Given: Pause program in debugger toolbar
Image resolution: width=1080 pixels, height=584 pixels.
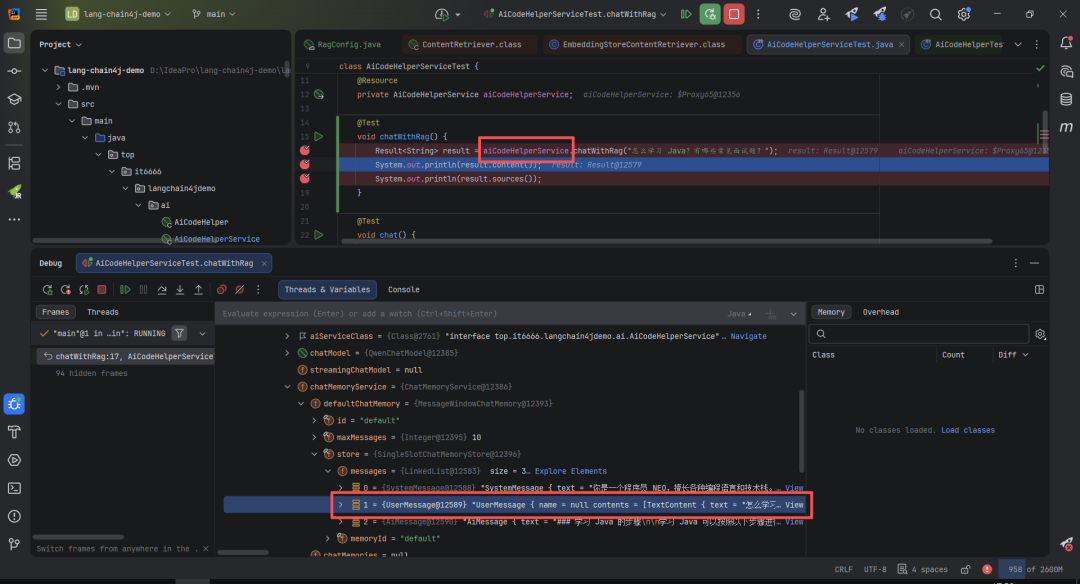Looking at the screenshot, I should pos(143,290).
